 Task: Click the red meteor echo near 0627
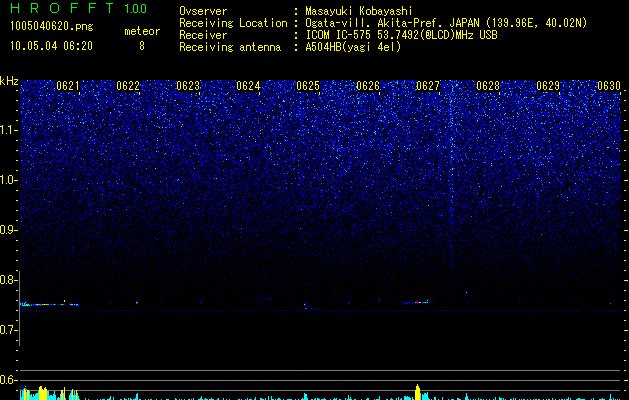click(417, 302)
